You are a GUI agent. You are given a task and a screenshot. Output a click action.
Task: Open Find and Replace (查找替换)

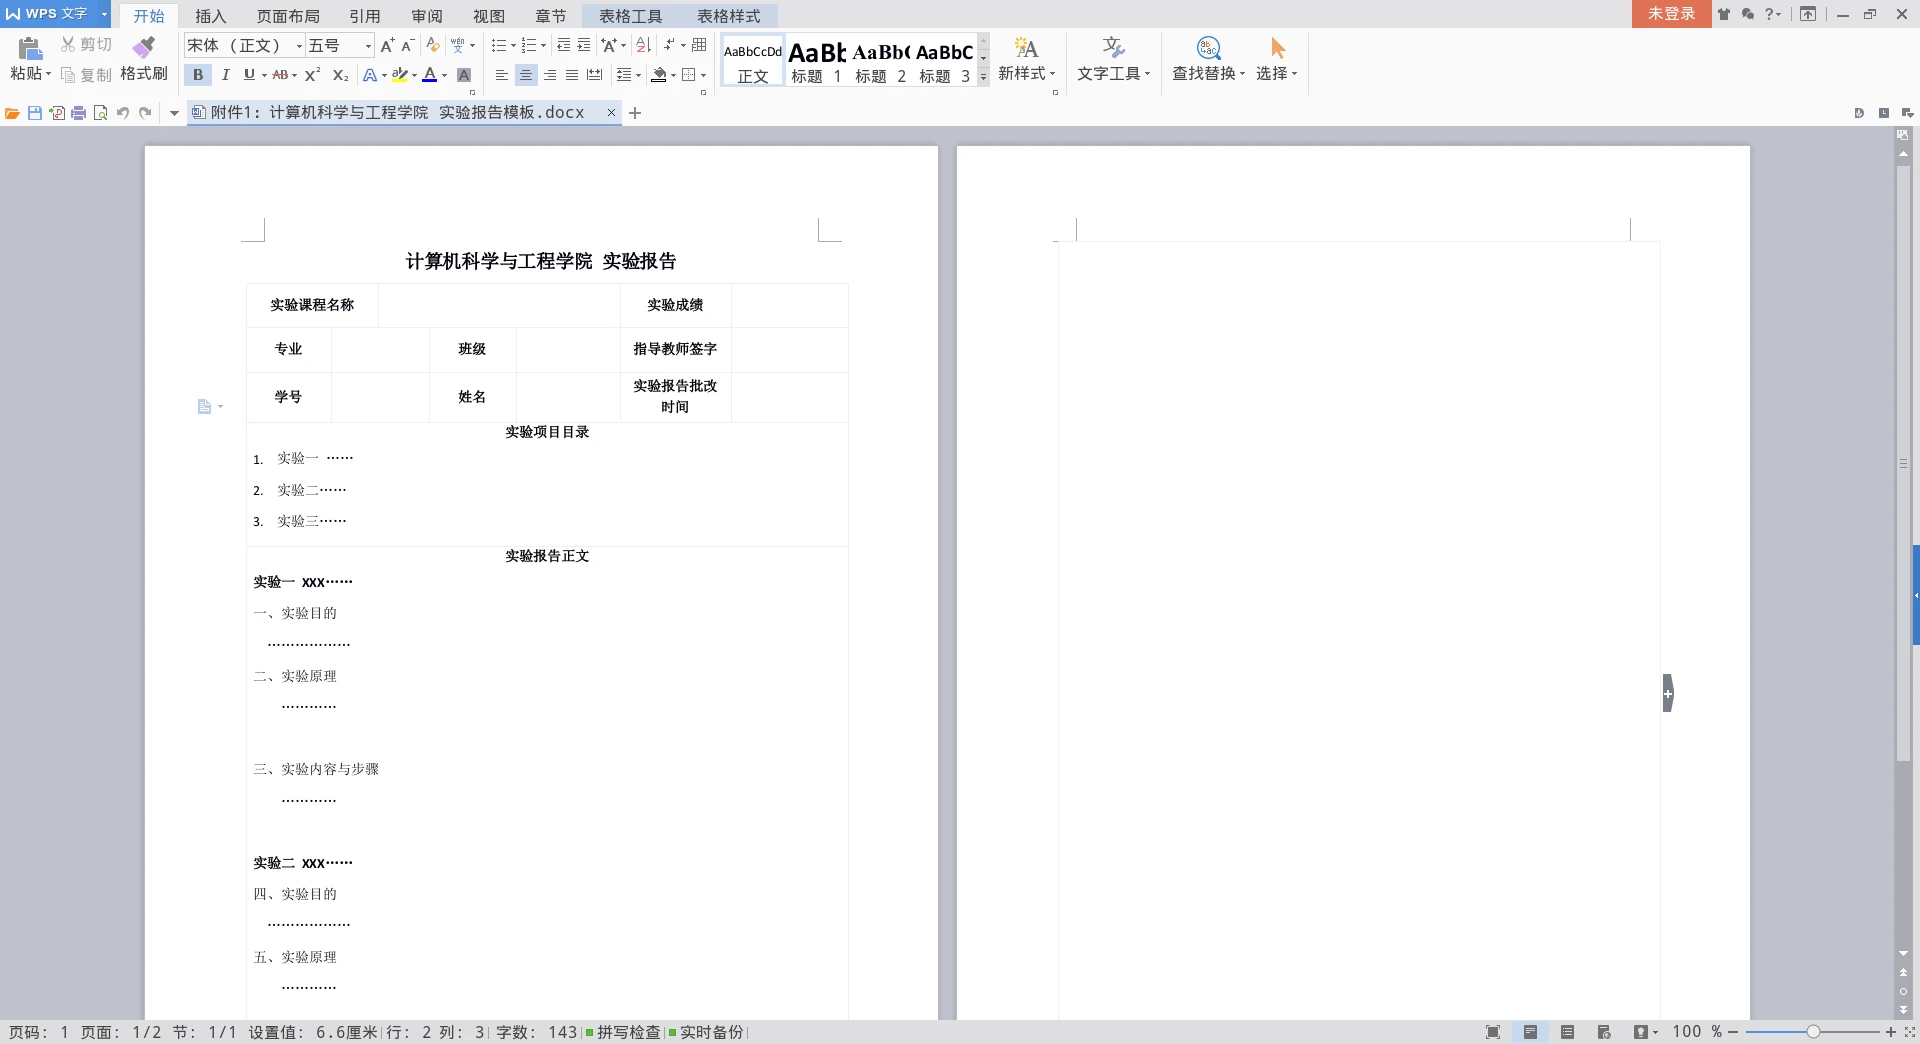(1208, 59)
